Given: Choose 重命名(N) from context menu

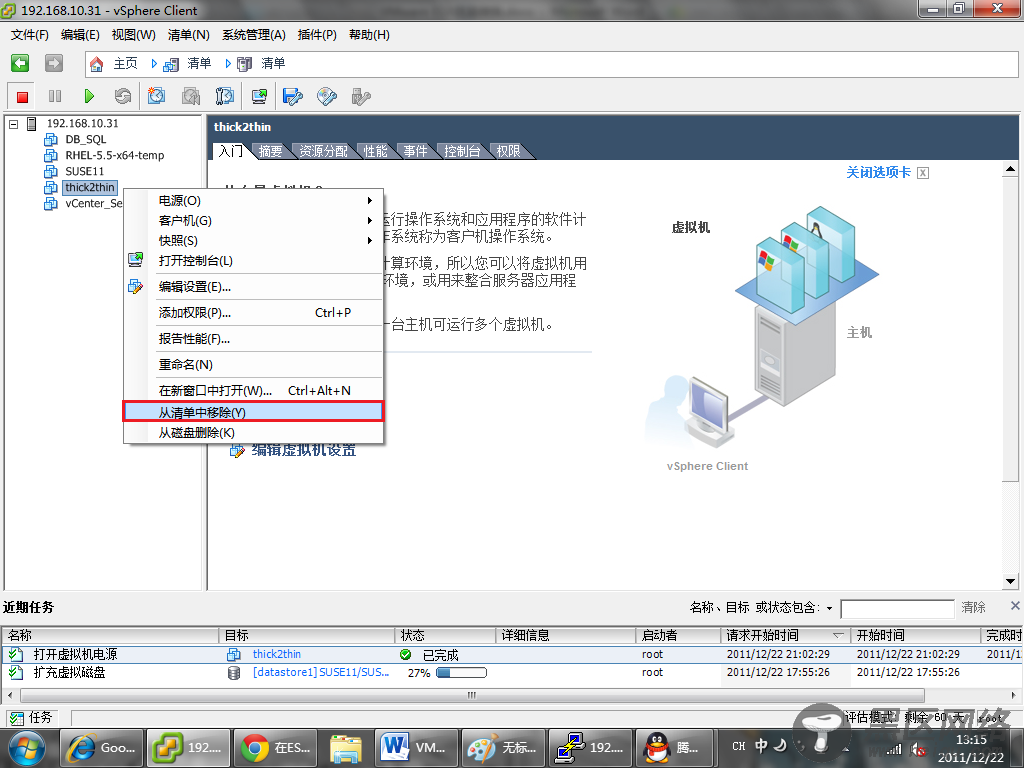Looking at the screenshot, I should (253, 364).
